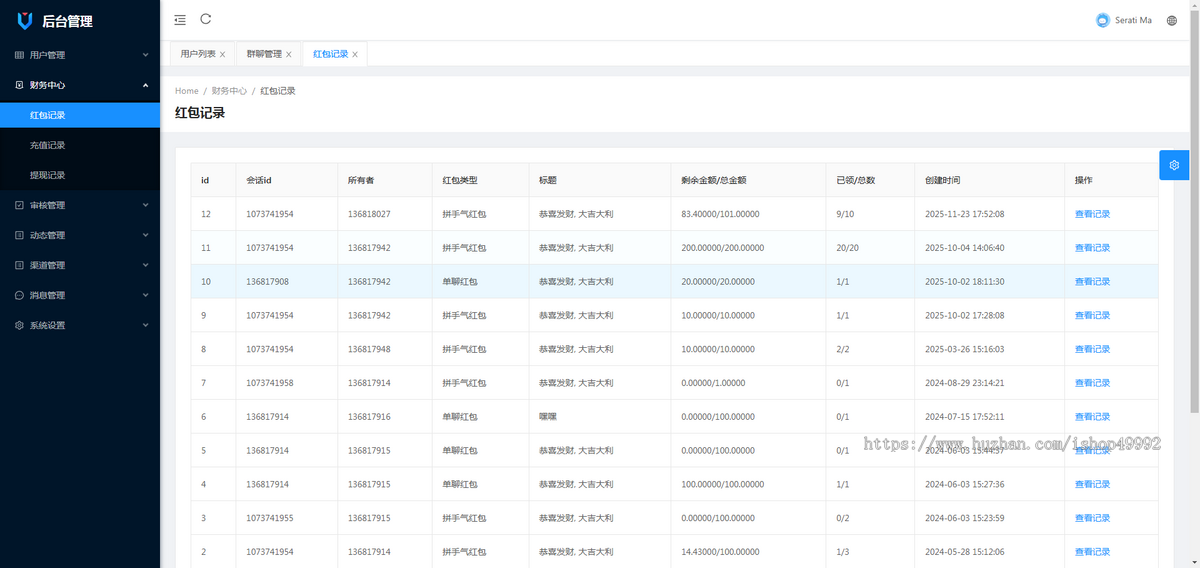Screen dimensions: 1200x568
Task: Click the 系统设置 gear icon
Action: point(19,325)
